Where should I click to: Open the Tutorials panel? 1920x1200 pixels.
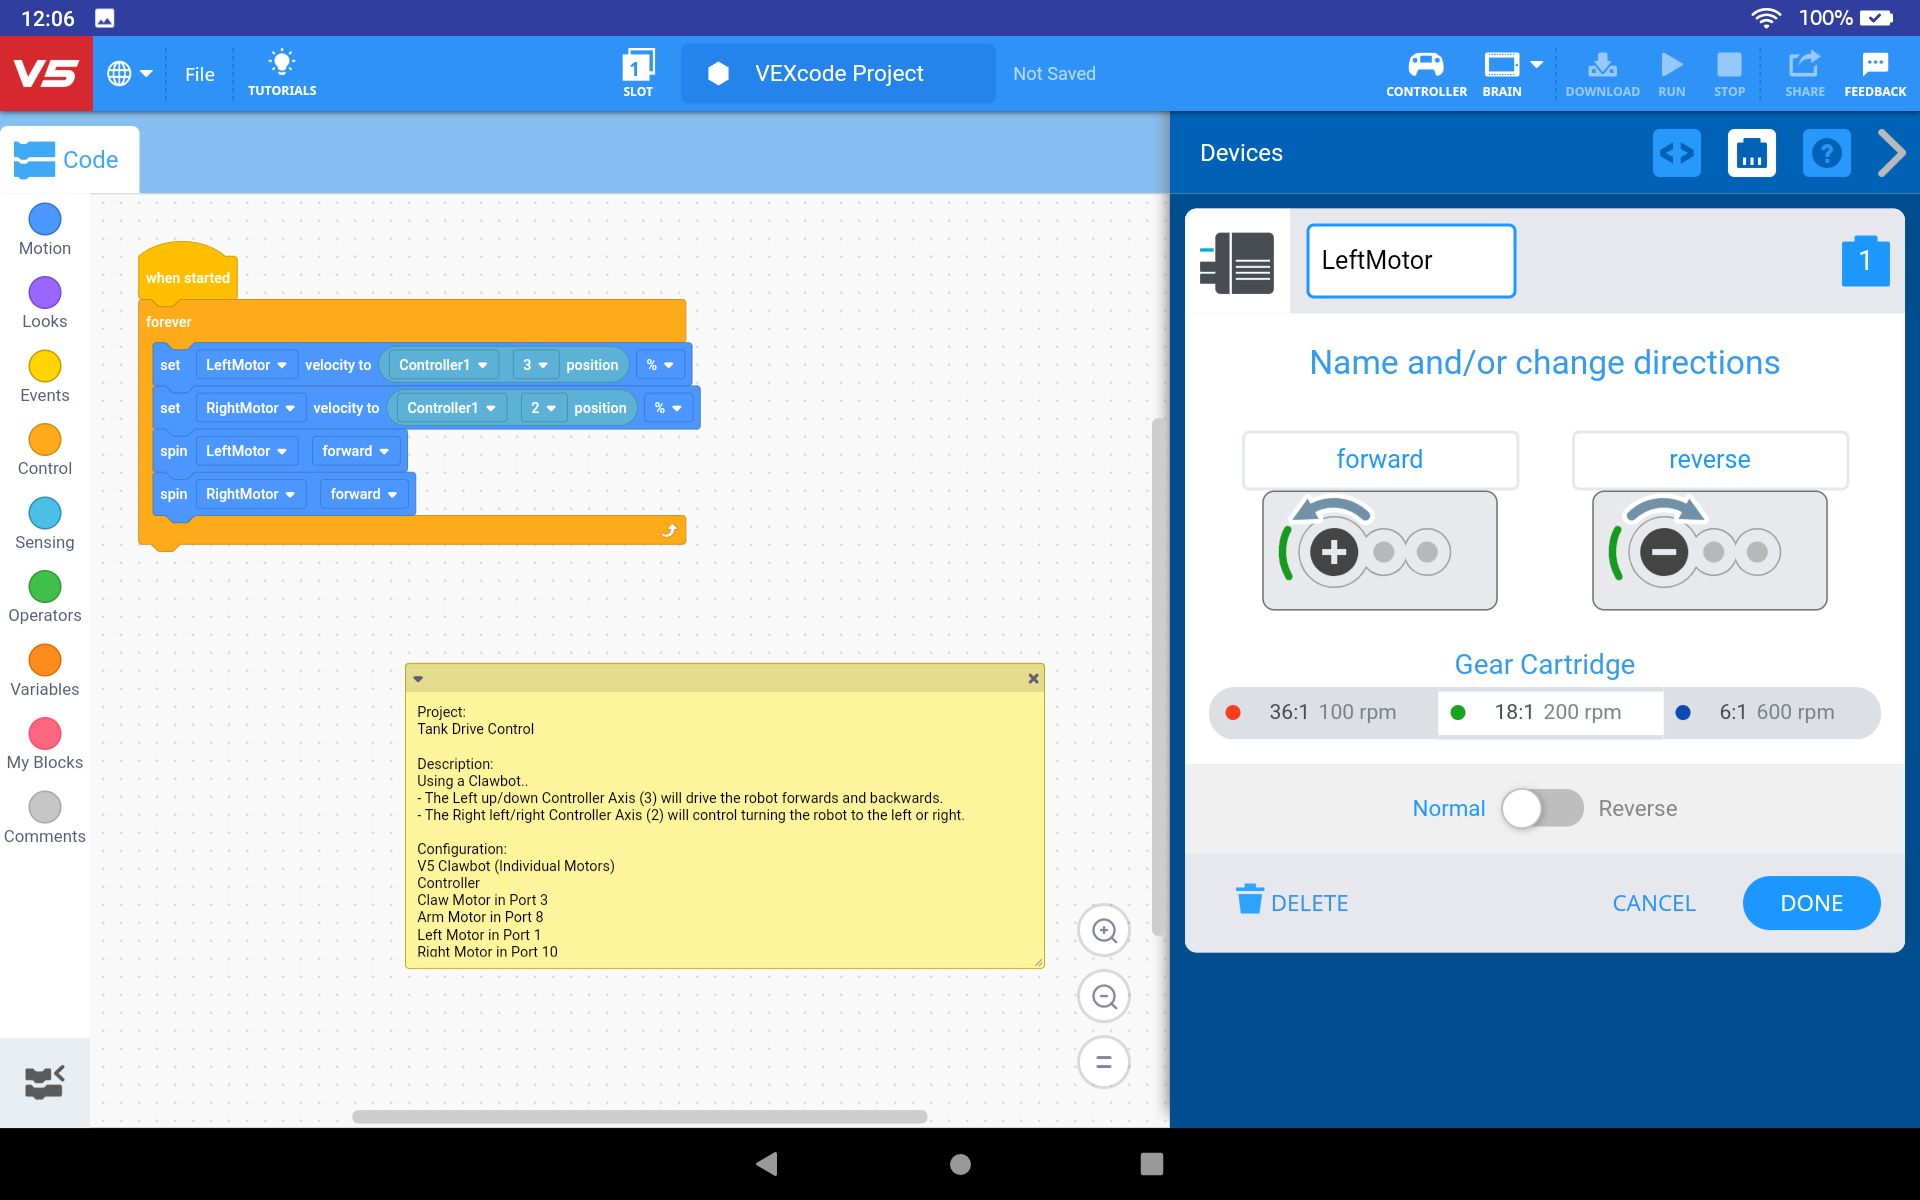[x=282, y=73]
